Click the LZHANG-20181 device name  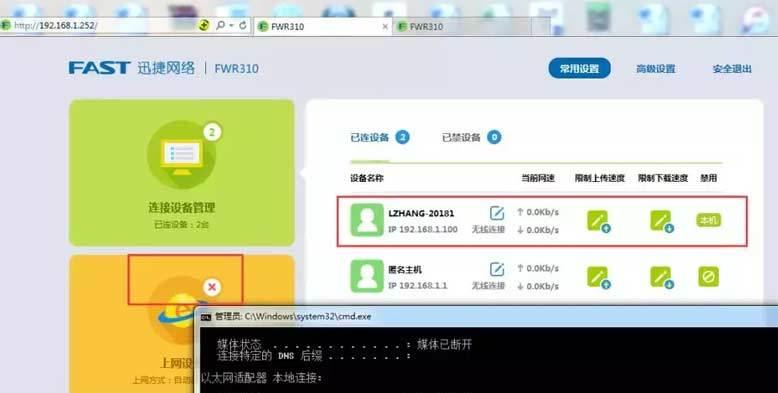[421, 213]
